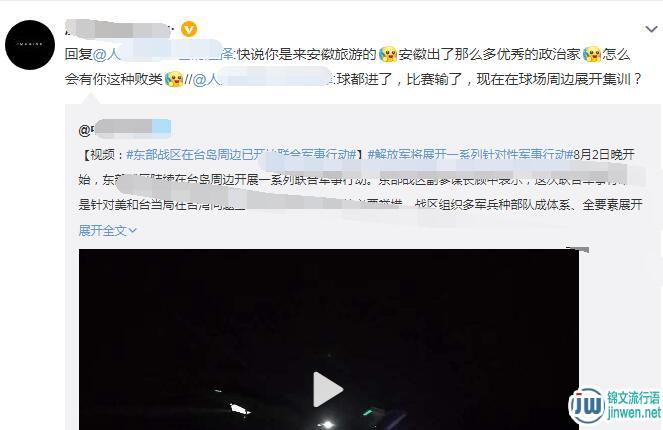The image size is (663, 430).
Task: Open the blurred @ original poster name
Action: tap(125, 129)
